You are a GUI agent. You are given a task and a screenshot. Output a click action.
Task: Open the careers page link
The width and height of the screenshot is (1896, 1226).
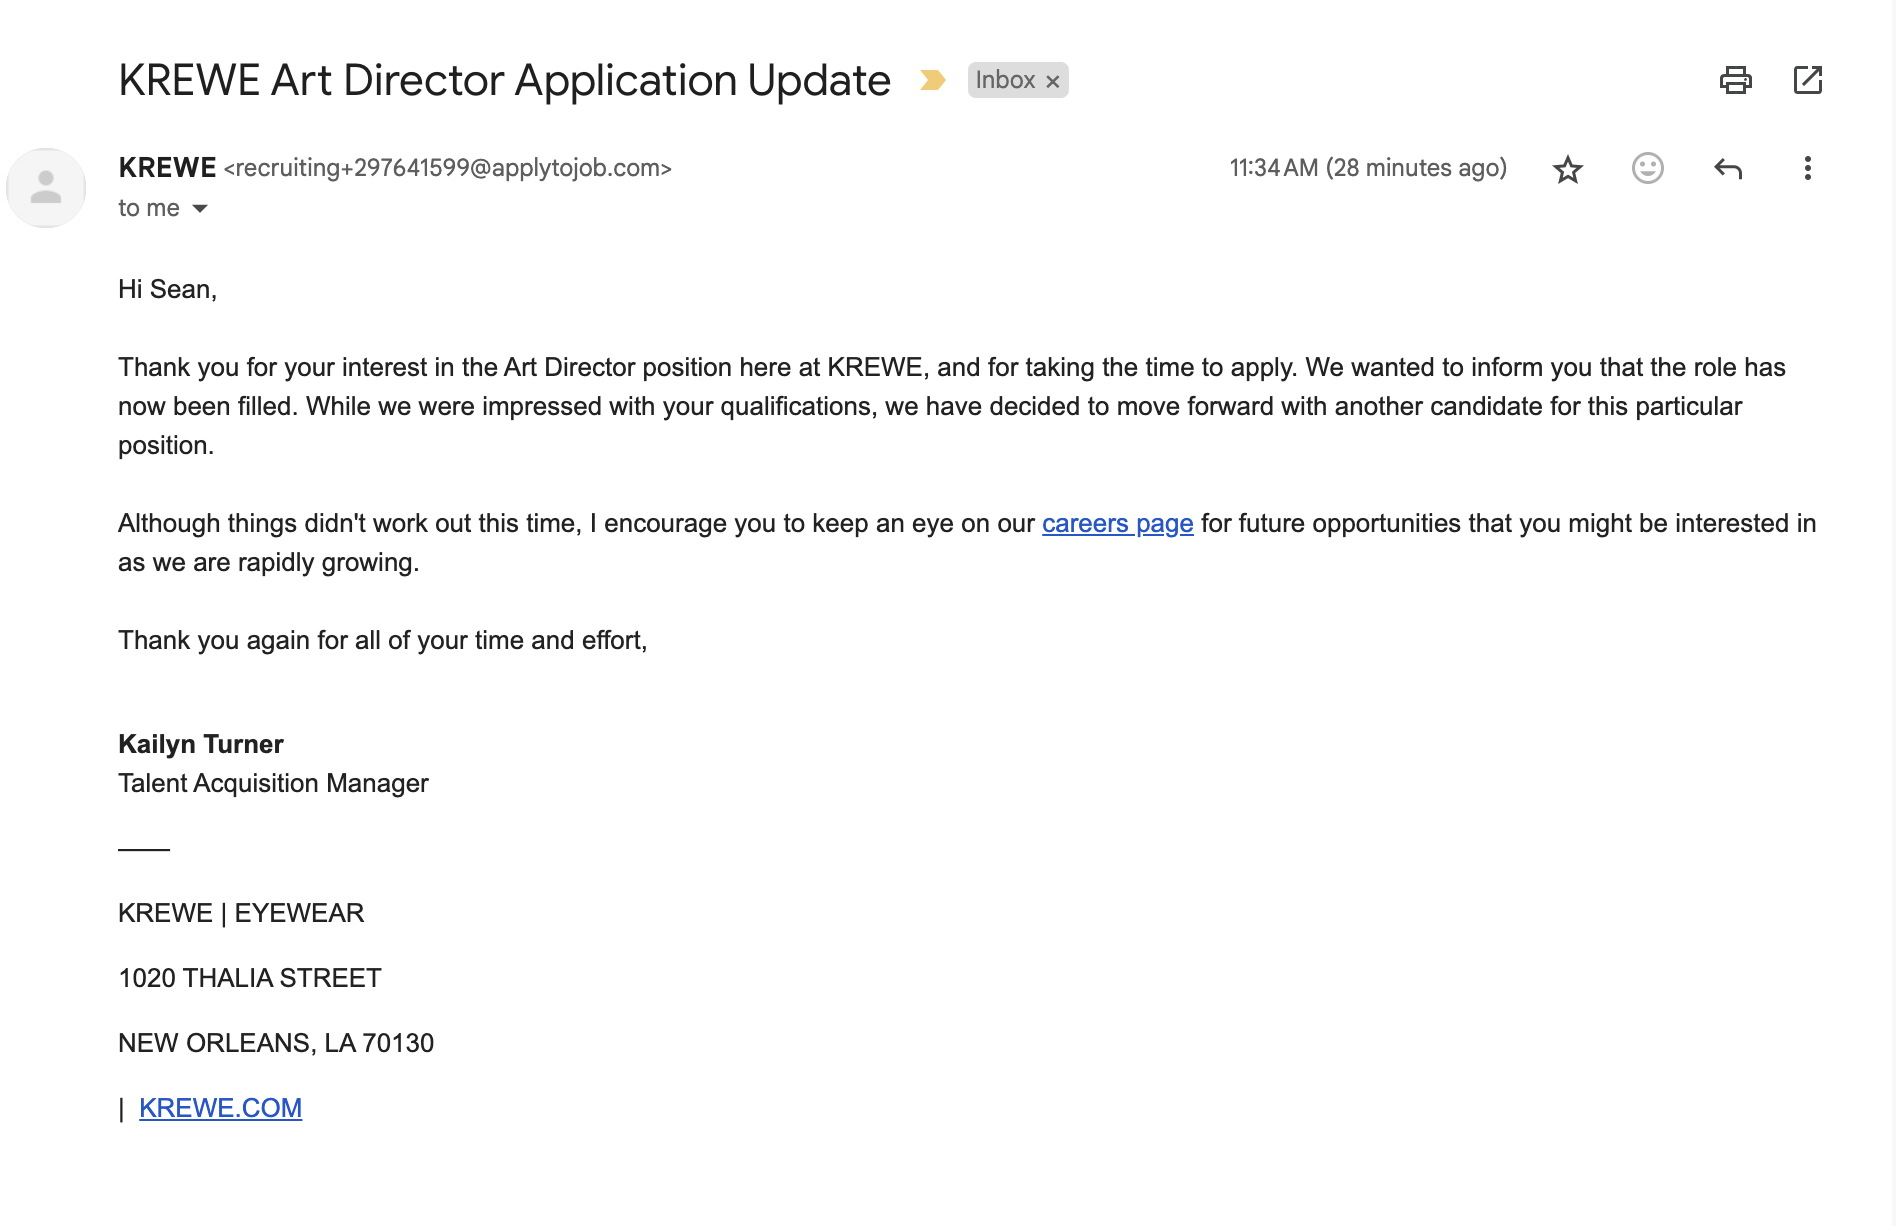(x=1117, y=523)
